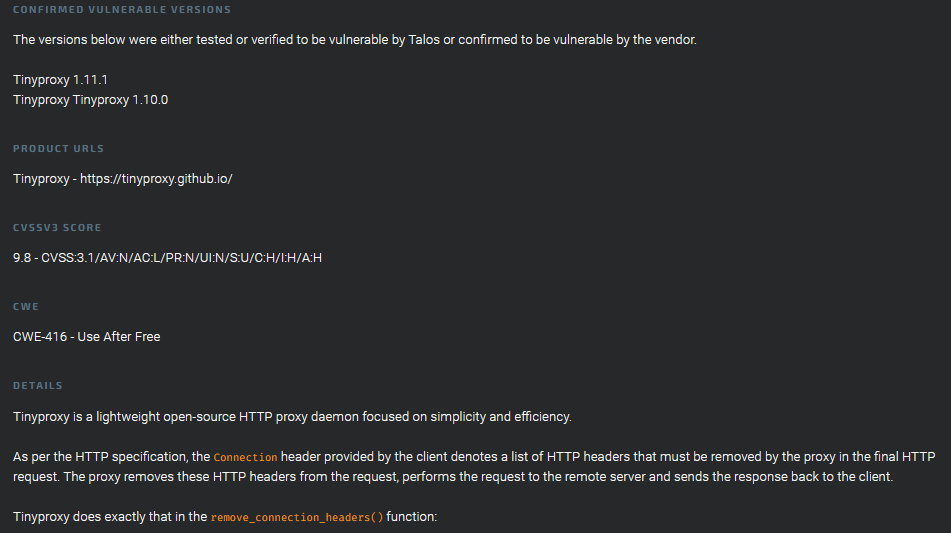
Task: Click the 'Tinyproxy -' product label
Action: tap(45, 179)
